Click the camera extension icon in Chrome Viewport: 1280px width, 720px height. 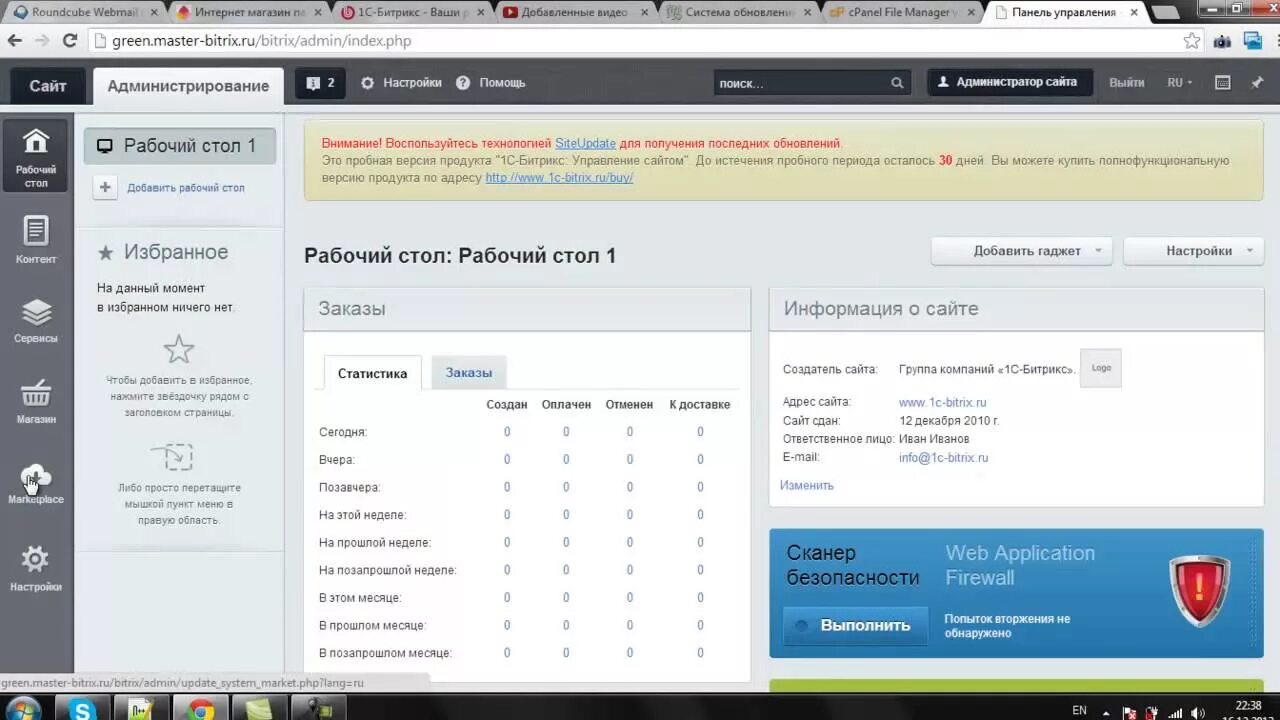[x=1222, y=41]
